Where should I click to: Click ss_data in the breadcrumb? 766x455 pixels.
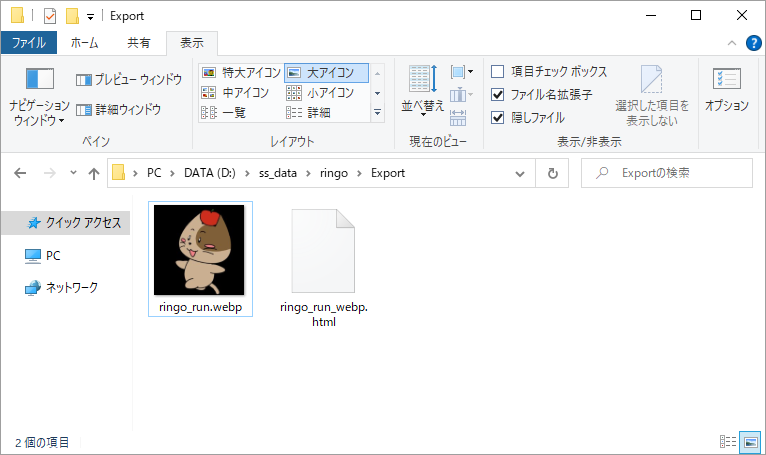[277, 173]
